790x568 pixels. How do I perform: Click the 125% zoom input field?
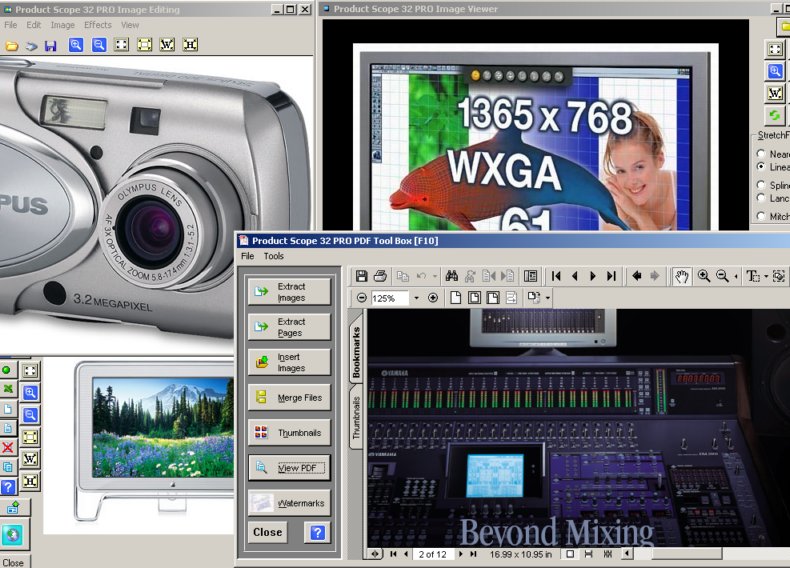pyautogui.click(x=390, y=298)
